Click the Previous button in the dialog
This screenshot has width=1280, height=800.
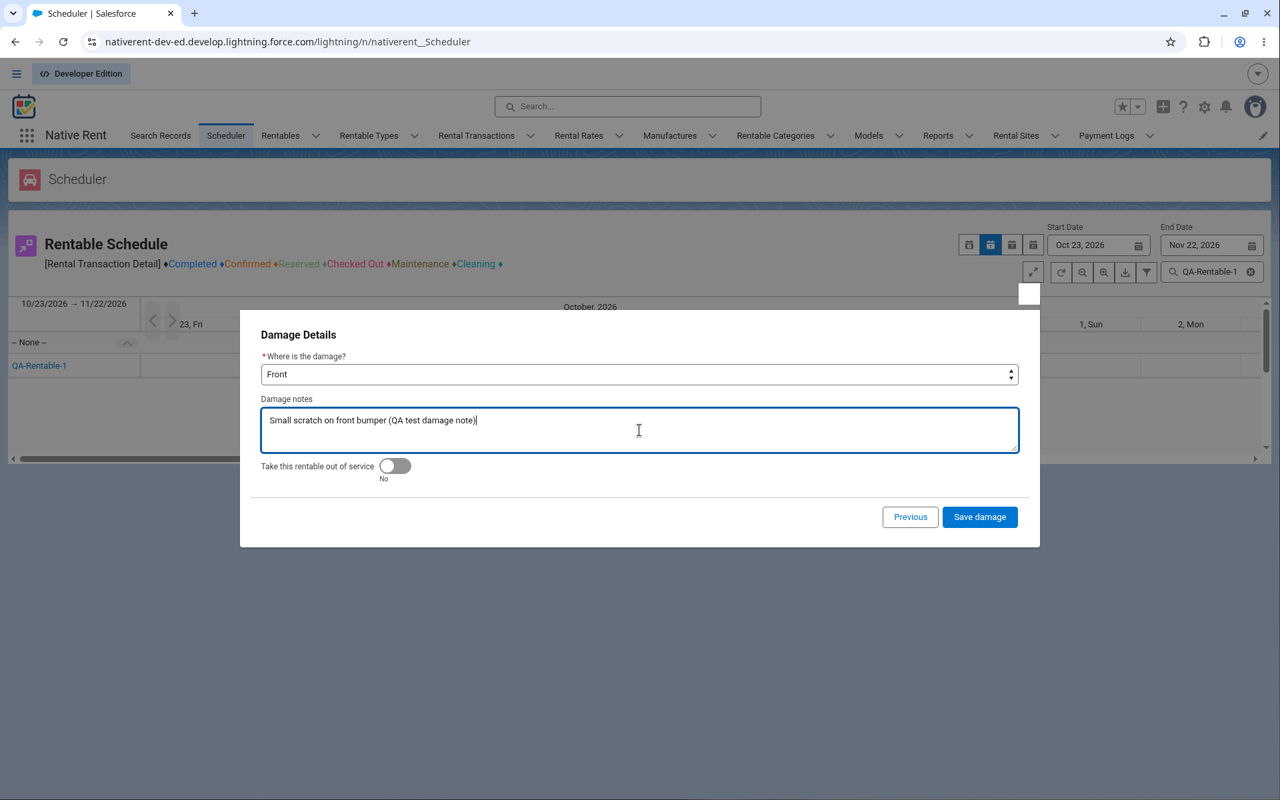[x=910, y=517]
